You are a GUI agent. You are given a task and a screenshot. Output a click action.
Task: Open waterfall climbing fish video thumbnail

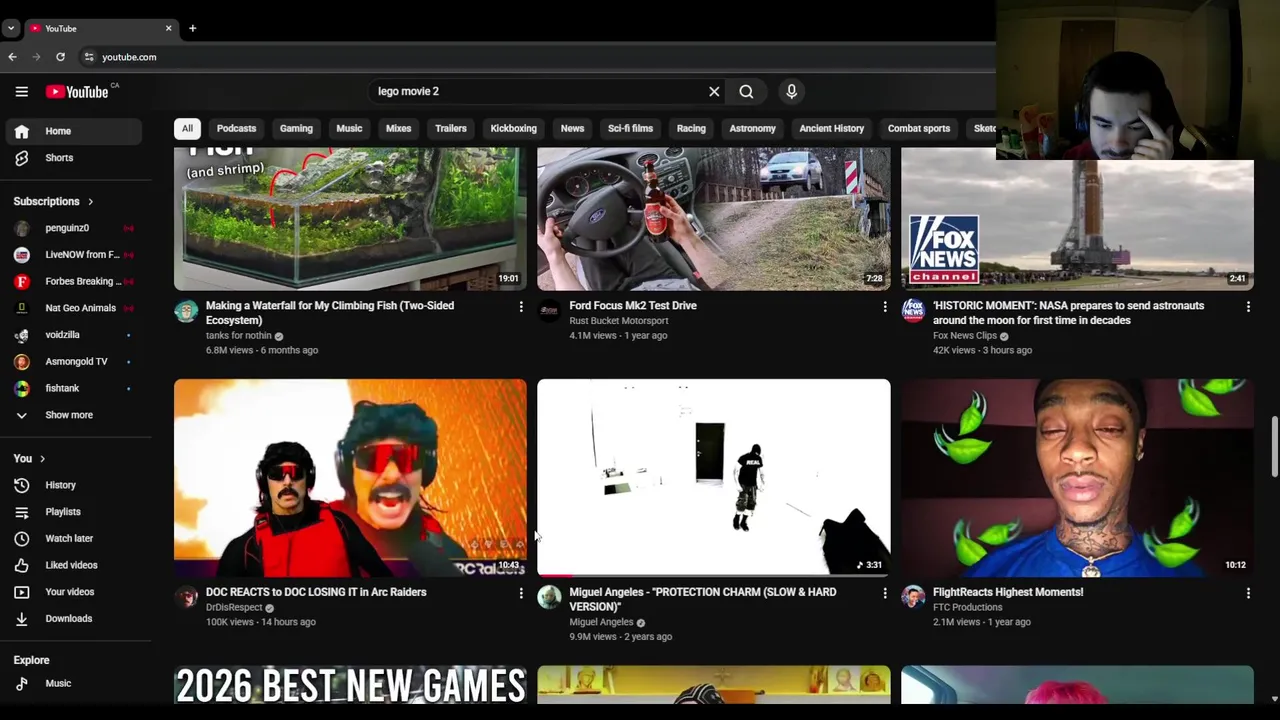[350, 219]
